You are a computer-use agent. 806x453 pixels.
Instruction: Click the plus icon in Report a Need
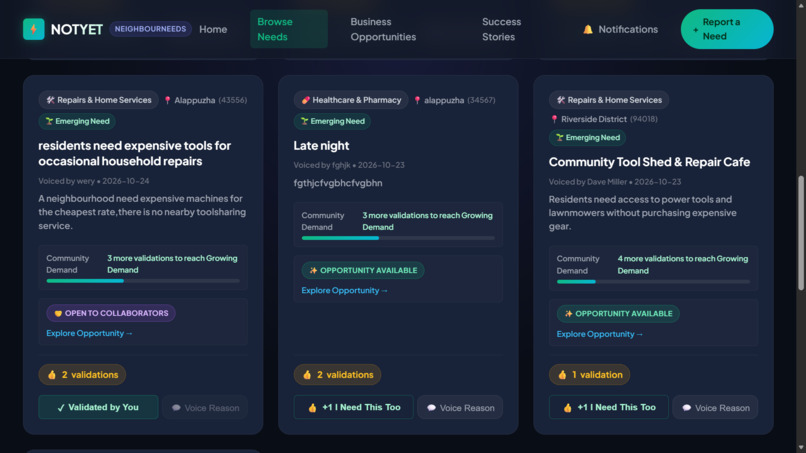[695, 30]
